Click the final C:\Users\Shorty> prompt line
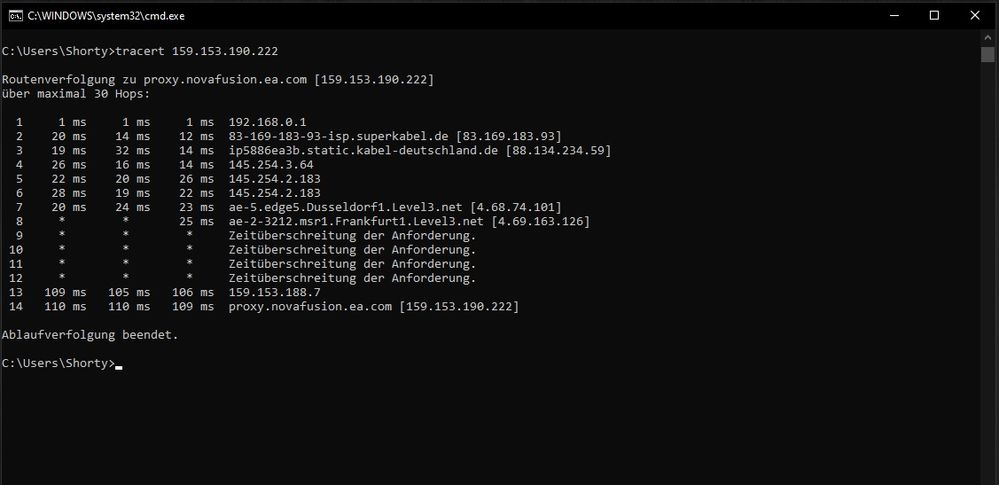Image resolution: width=999 pixels, height=485 pixels. pos(58,363)
